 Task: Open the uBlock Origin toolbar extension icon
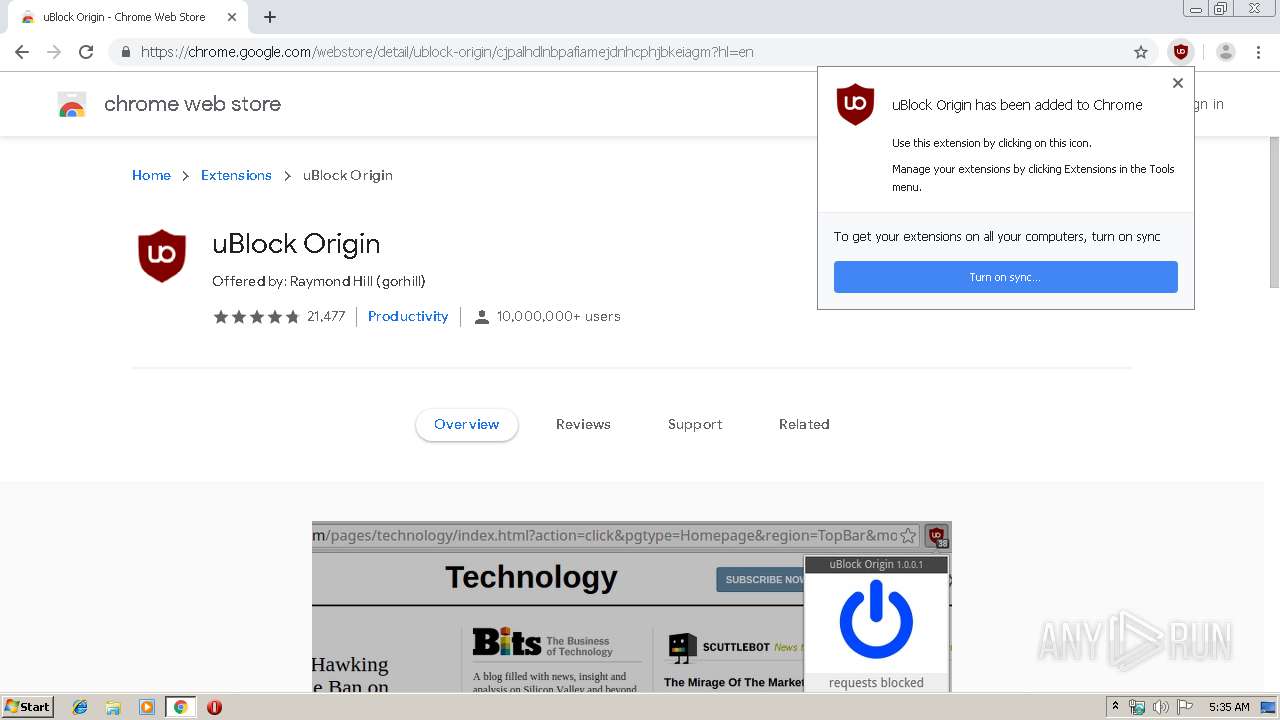tap(1181, 52)
